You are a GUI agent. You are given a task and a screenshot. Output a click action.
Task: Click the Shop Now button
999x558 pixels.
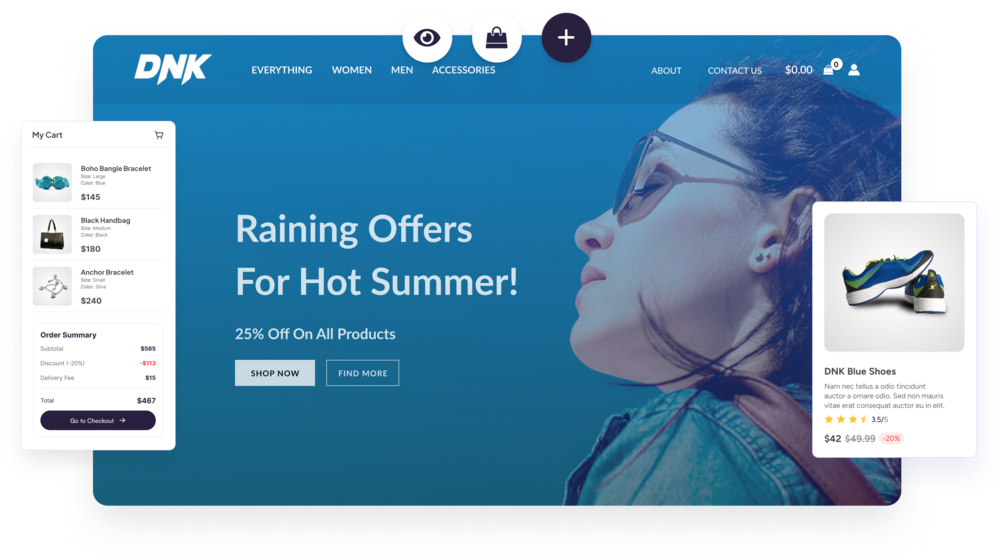point(275,373)
